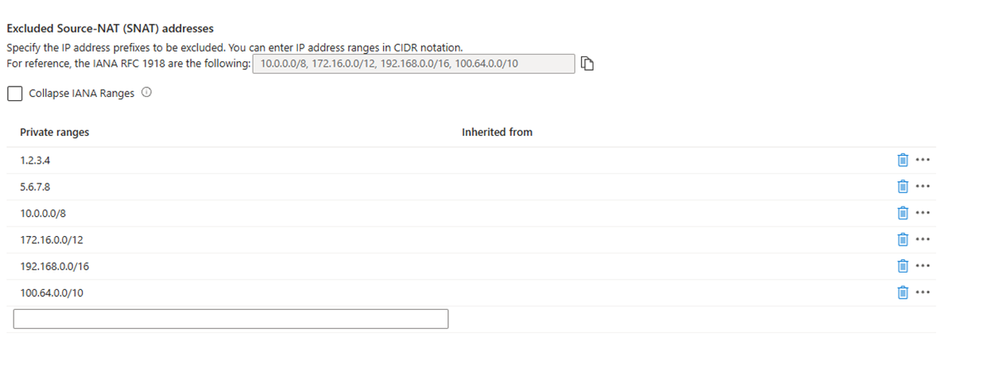
Task: Open the ellipsis menu for 10.0.0.0/8
Action: click(923, 213)
